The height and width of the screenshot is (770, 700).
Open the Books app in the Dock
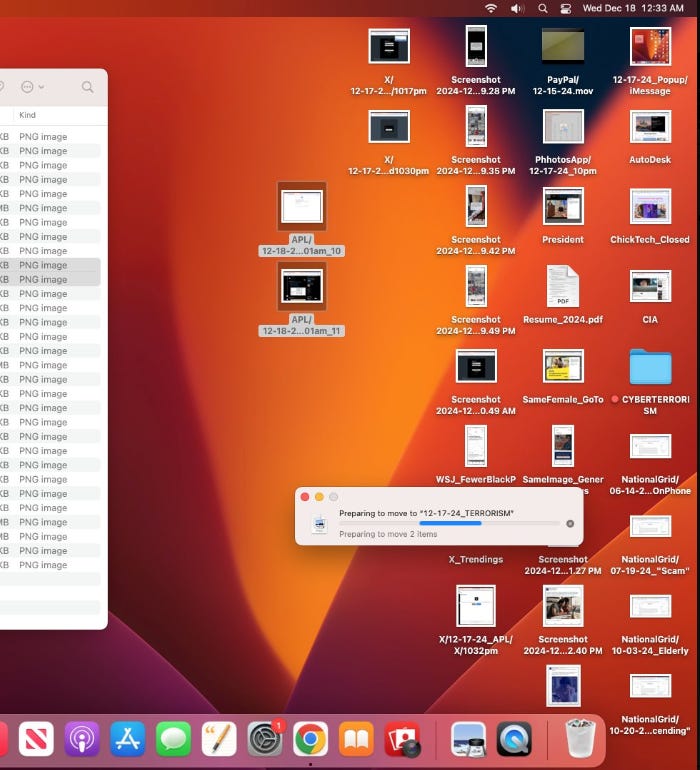pyautogui.click(x=356, y=739)
